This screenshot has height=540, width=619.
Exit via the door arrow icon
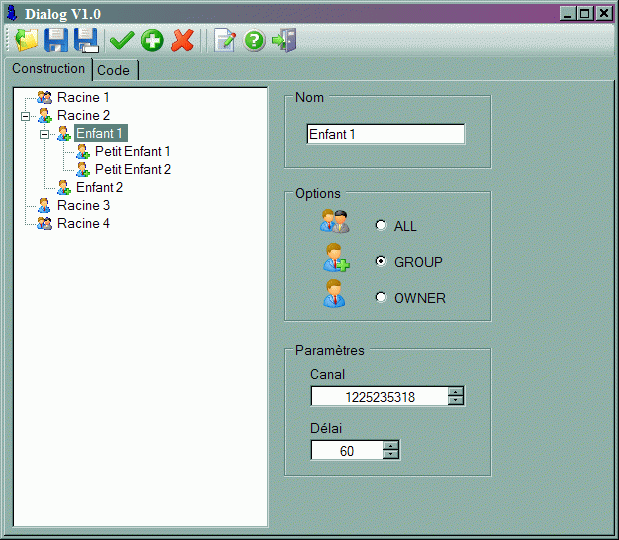click(284, 40)
